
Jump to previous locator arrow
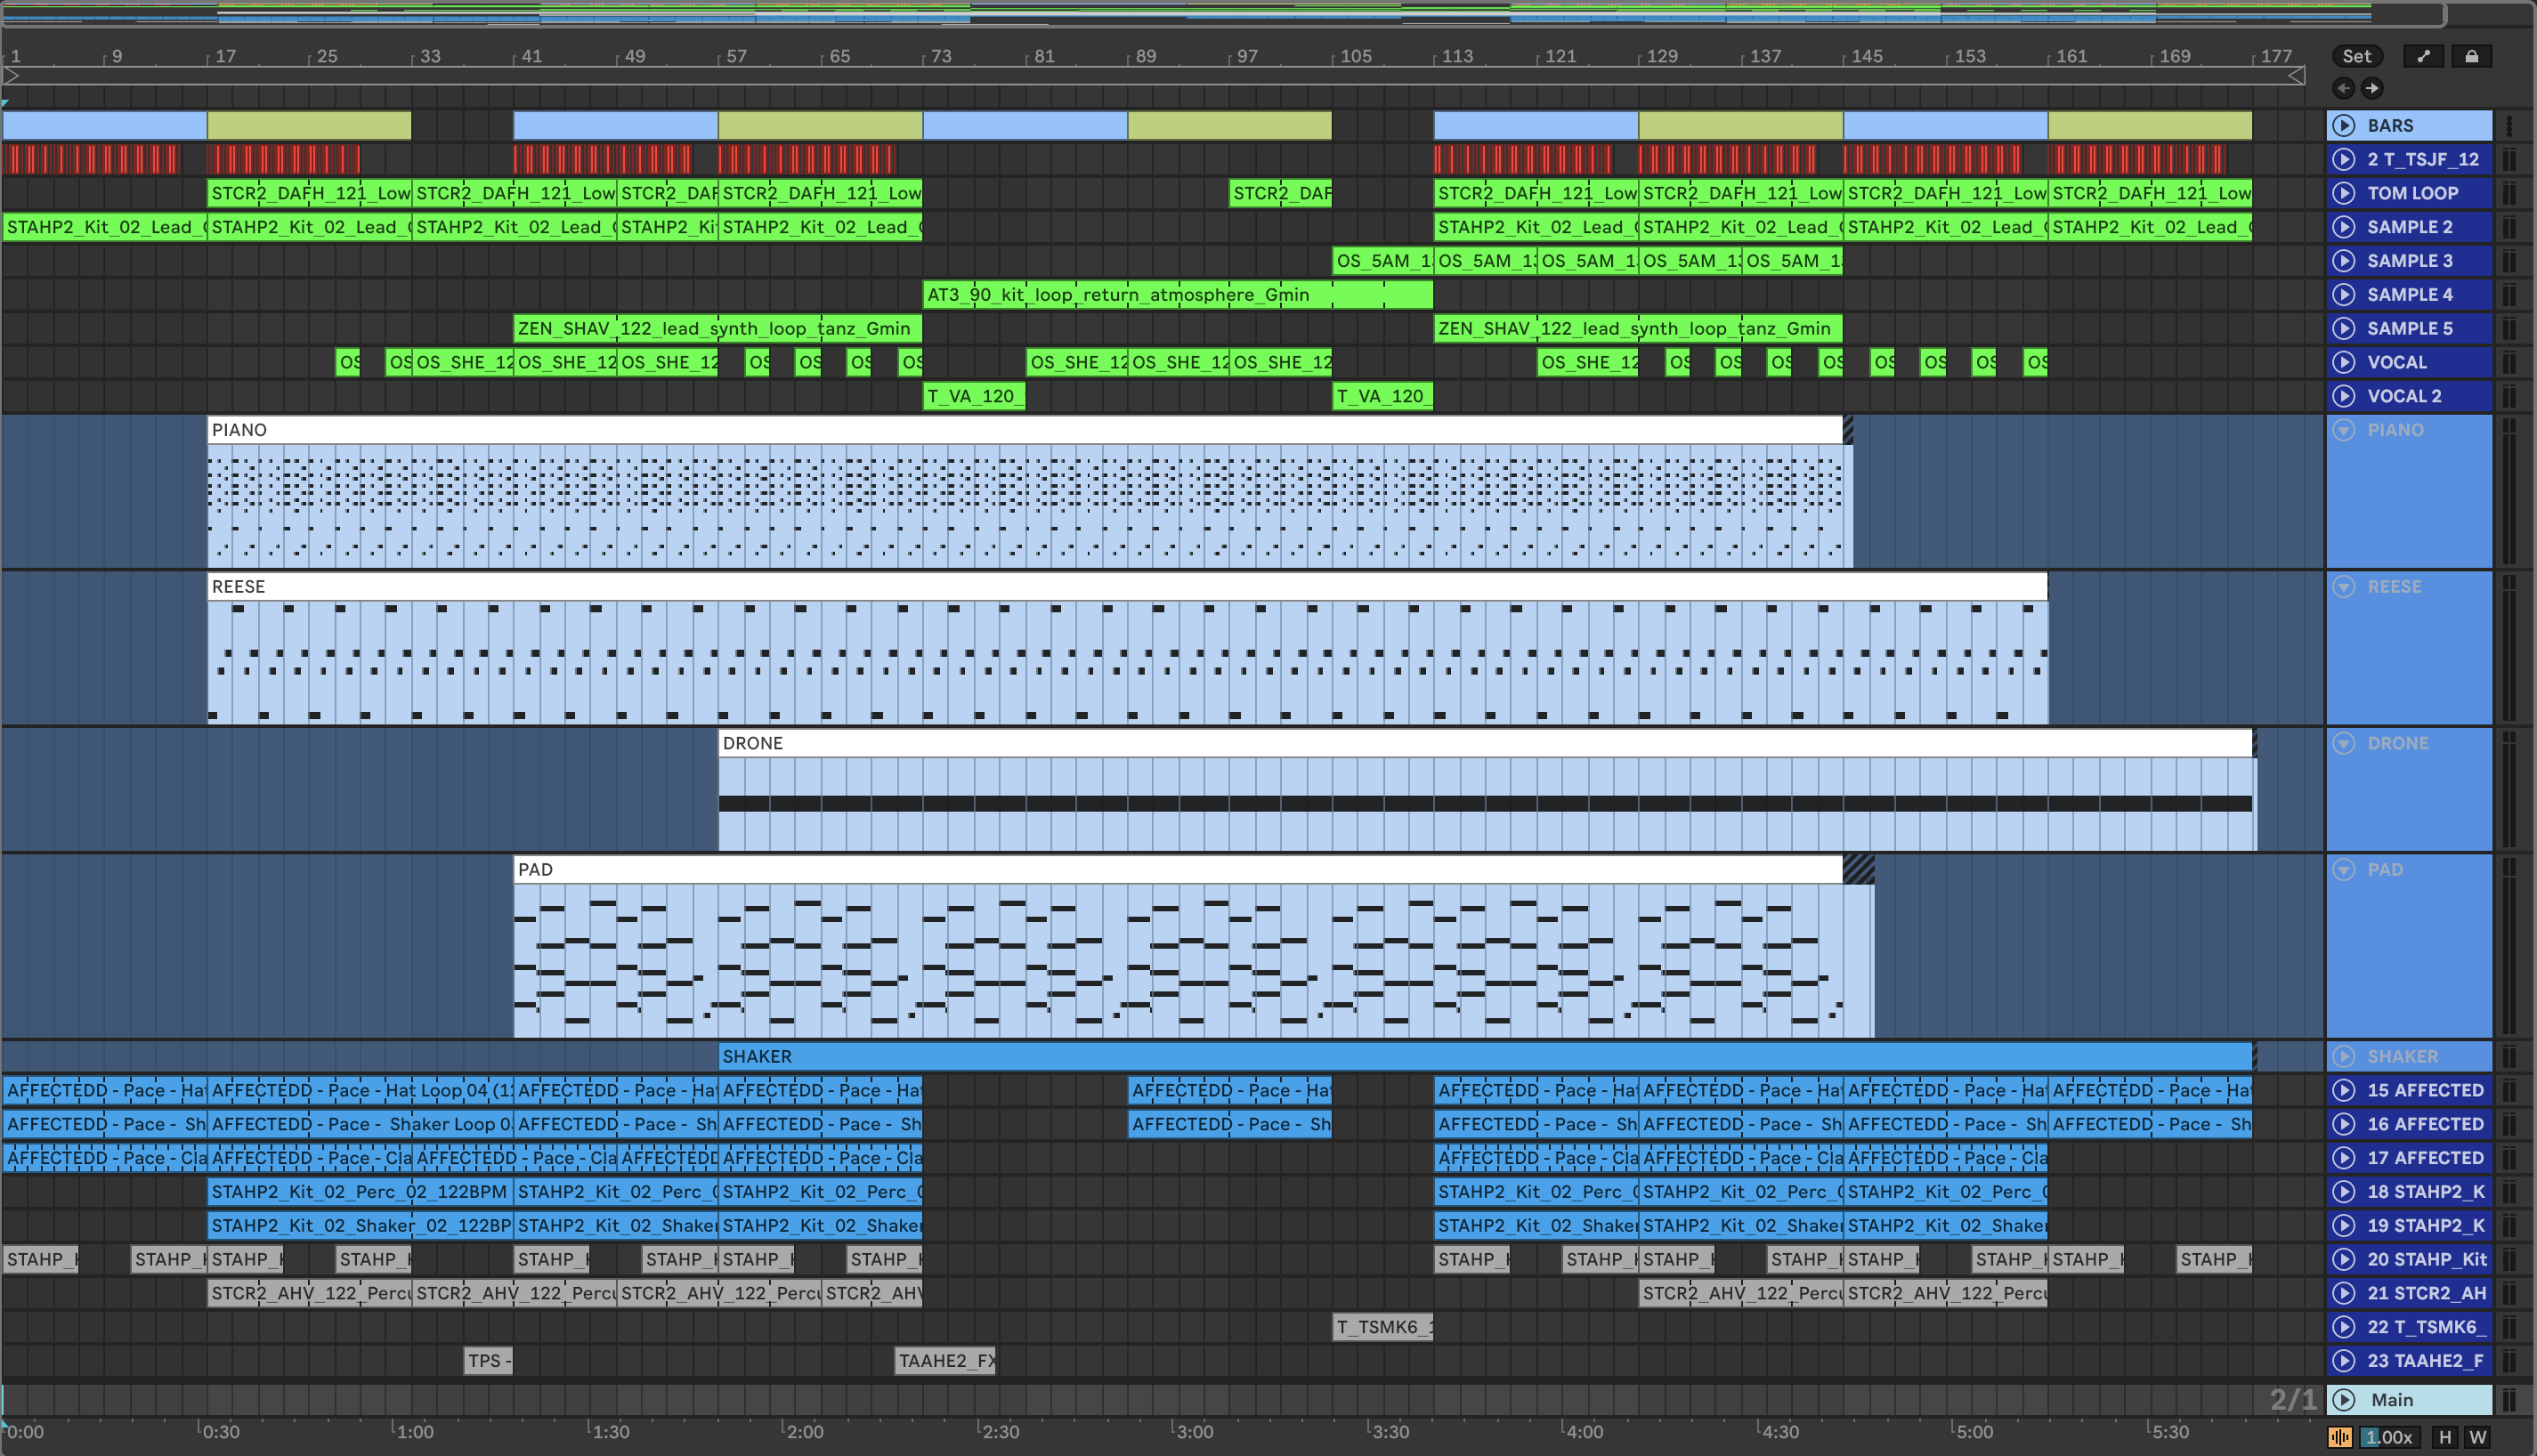coord(2343,88)
